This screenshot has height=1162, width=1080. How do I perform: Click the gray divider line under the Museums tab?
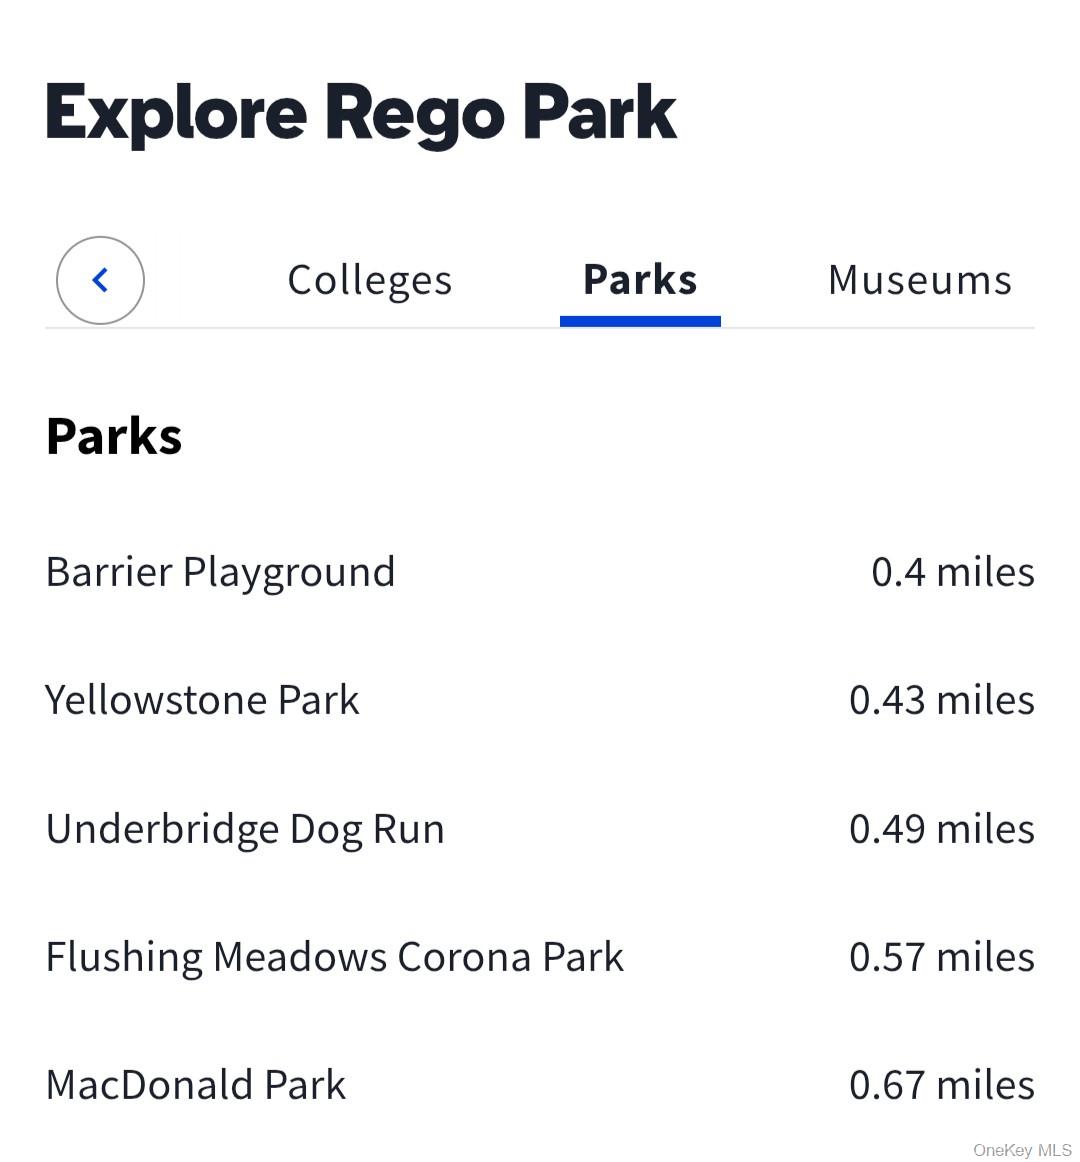click(878, 327)
